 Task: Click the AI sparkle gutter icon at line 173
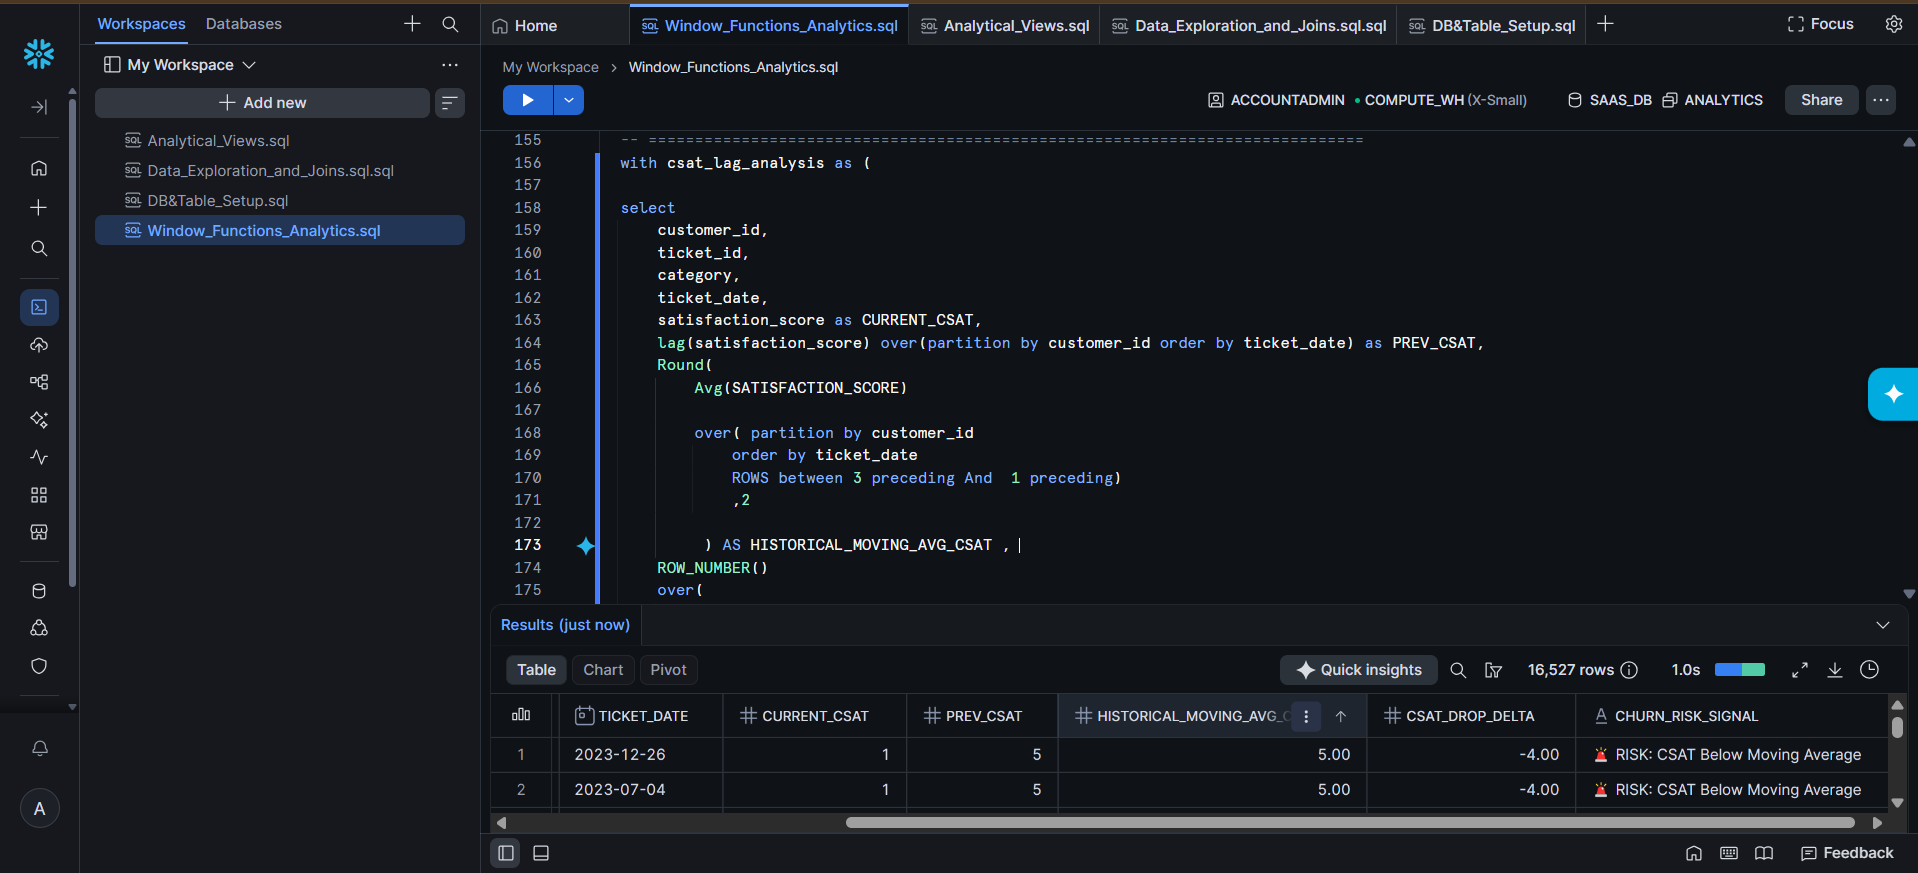[x=586, y=545]
